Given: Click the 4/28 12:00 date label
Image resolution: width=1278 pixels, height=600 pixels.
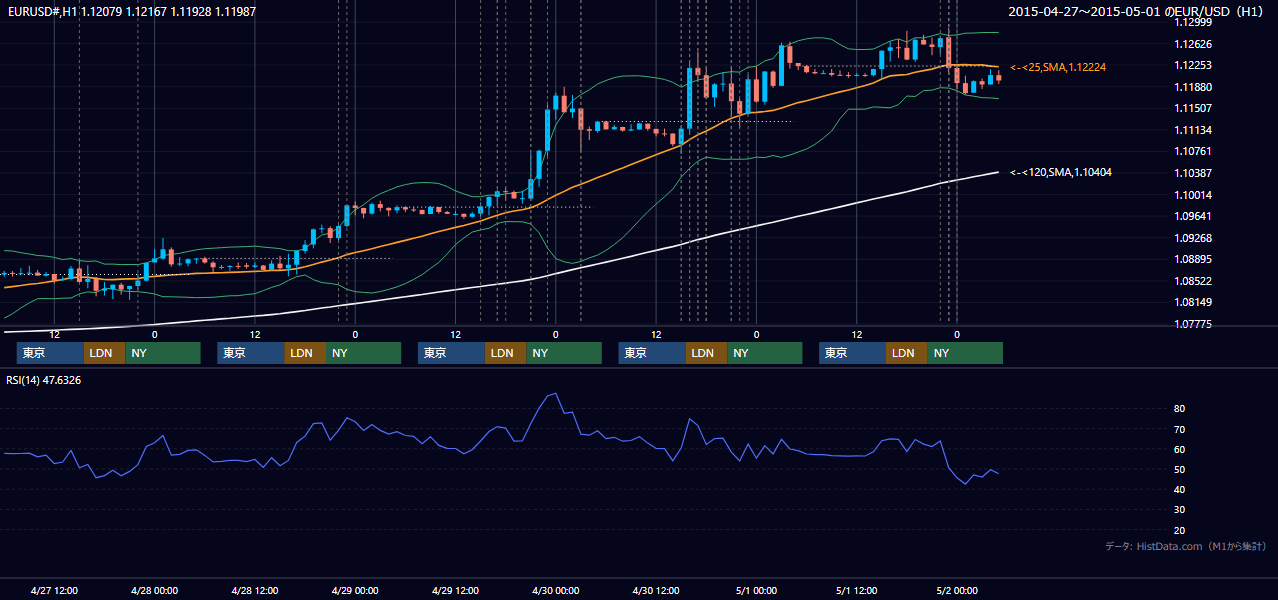Looking at the screenshot, I should pos(255,590).
